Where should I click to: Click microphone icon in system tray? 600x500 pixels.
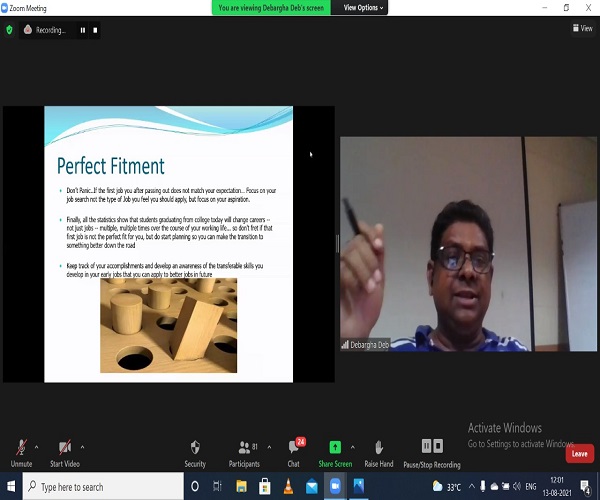click(483, 486)
